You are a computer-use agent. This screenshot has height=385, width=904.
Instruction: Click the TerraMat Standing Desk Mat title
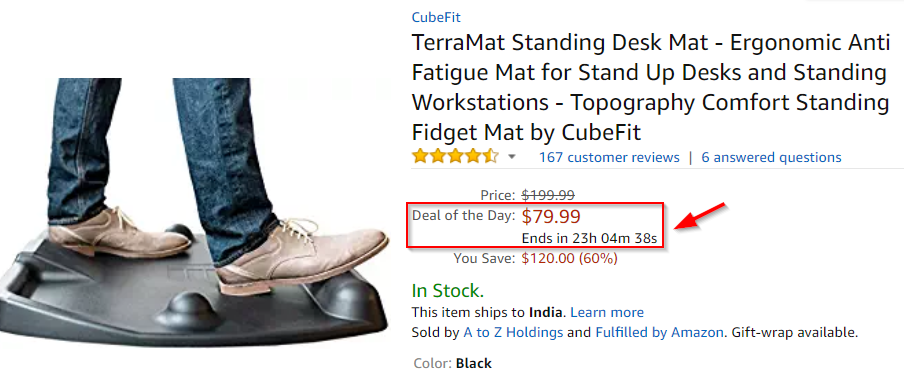(x=650, y=88)
